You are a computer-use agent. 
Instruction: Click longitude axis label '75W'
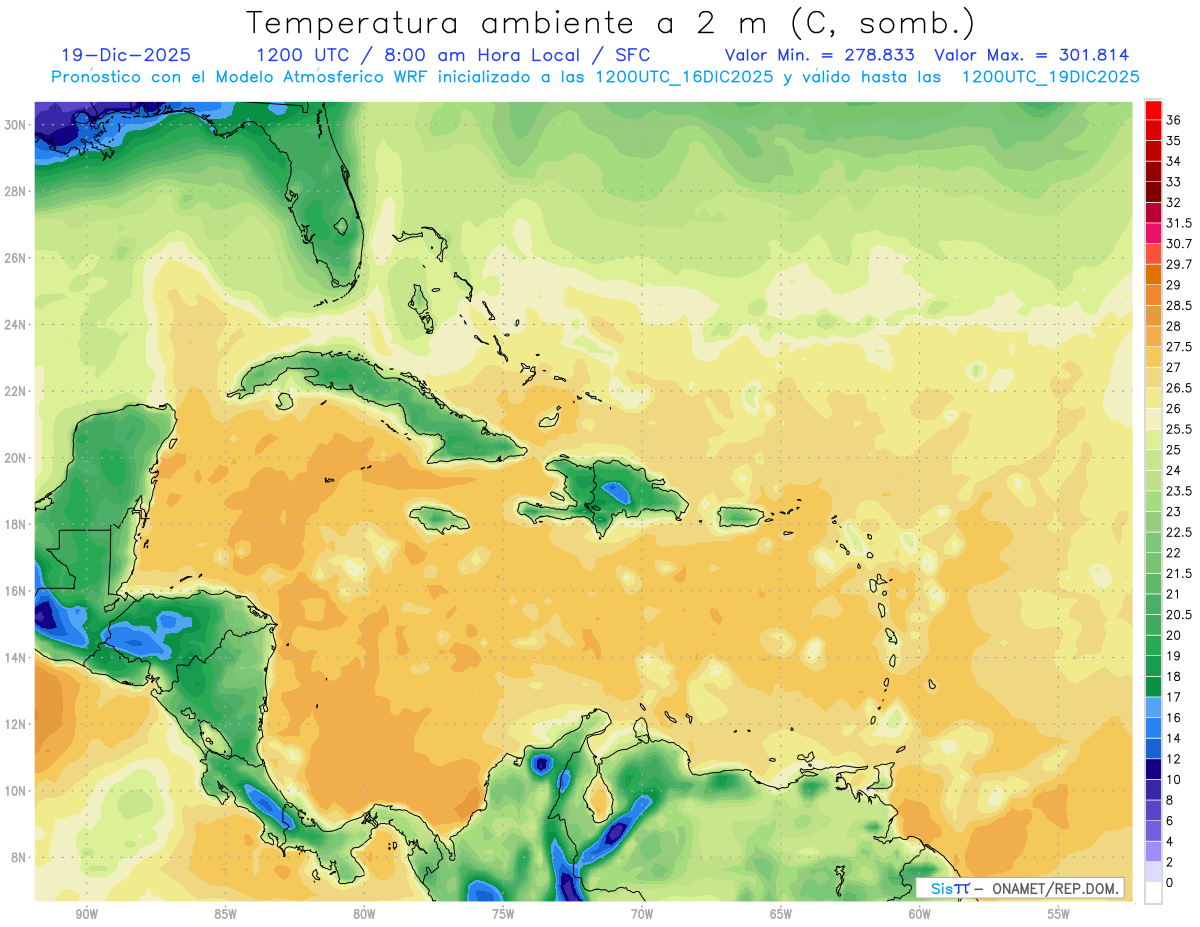point(503,914)
